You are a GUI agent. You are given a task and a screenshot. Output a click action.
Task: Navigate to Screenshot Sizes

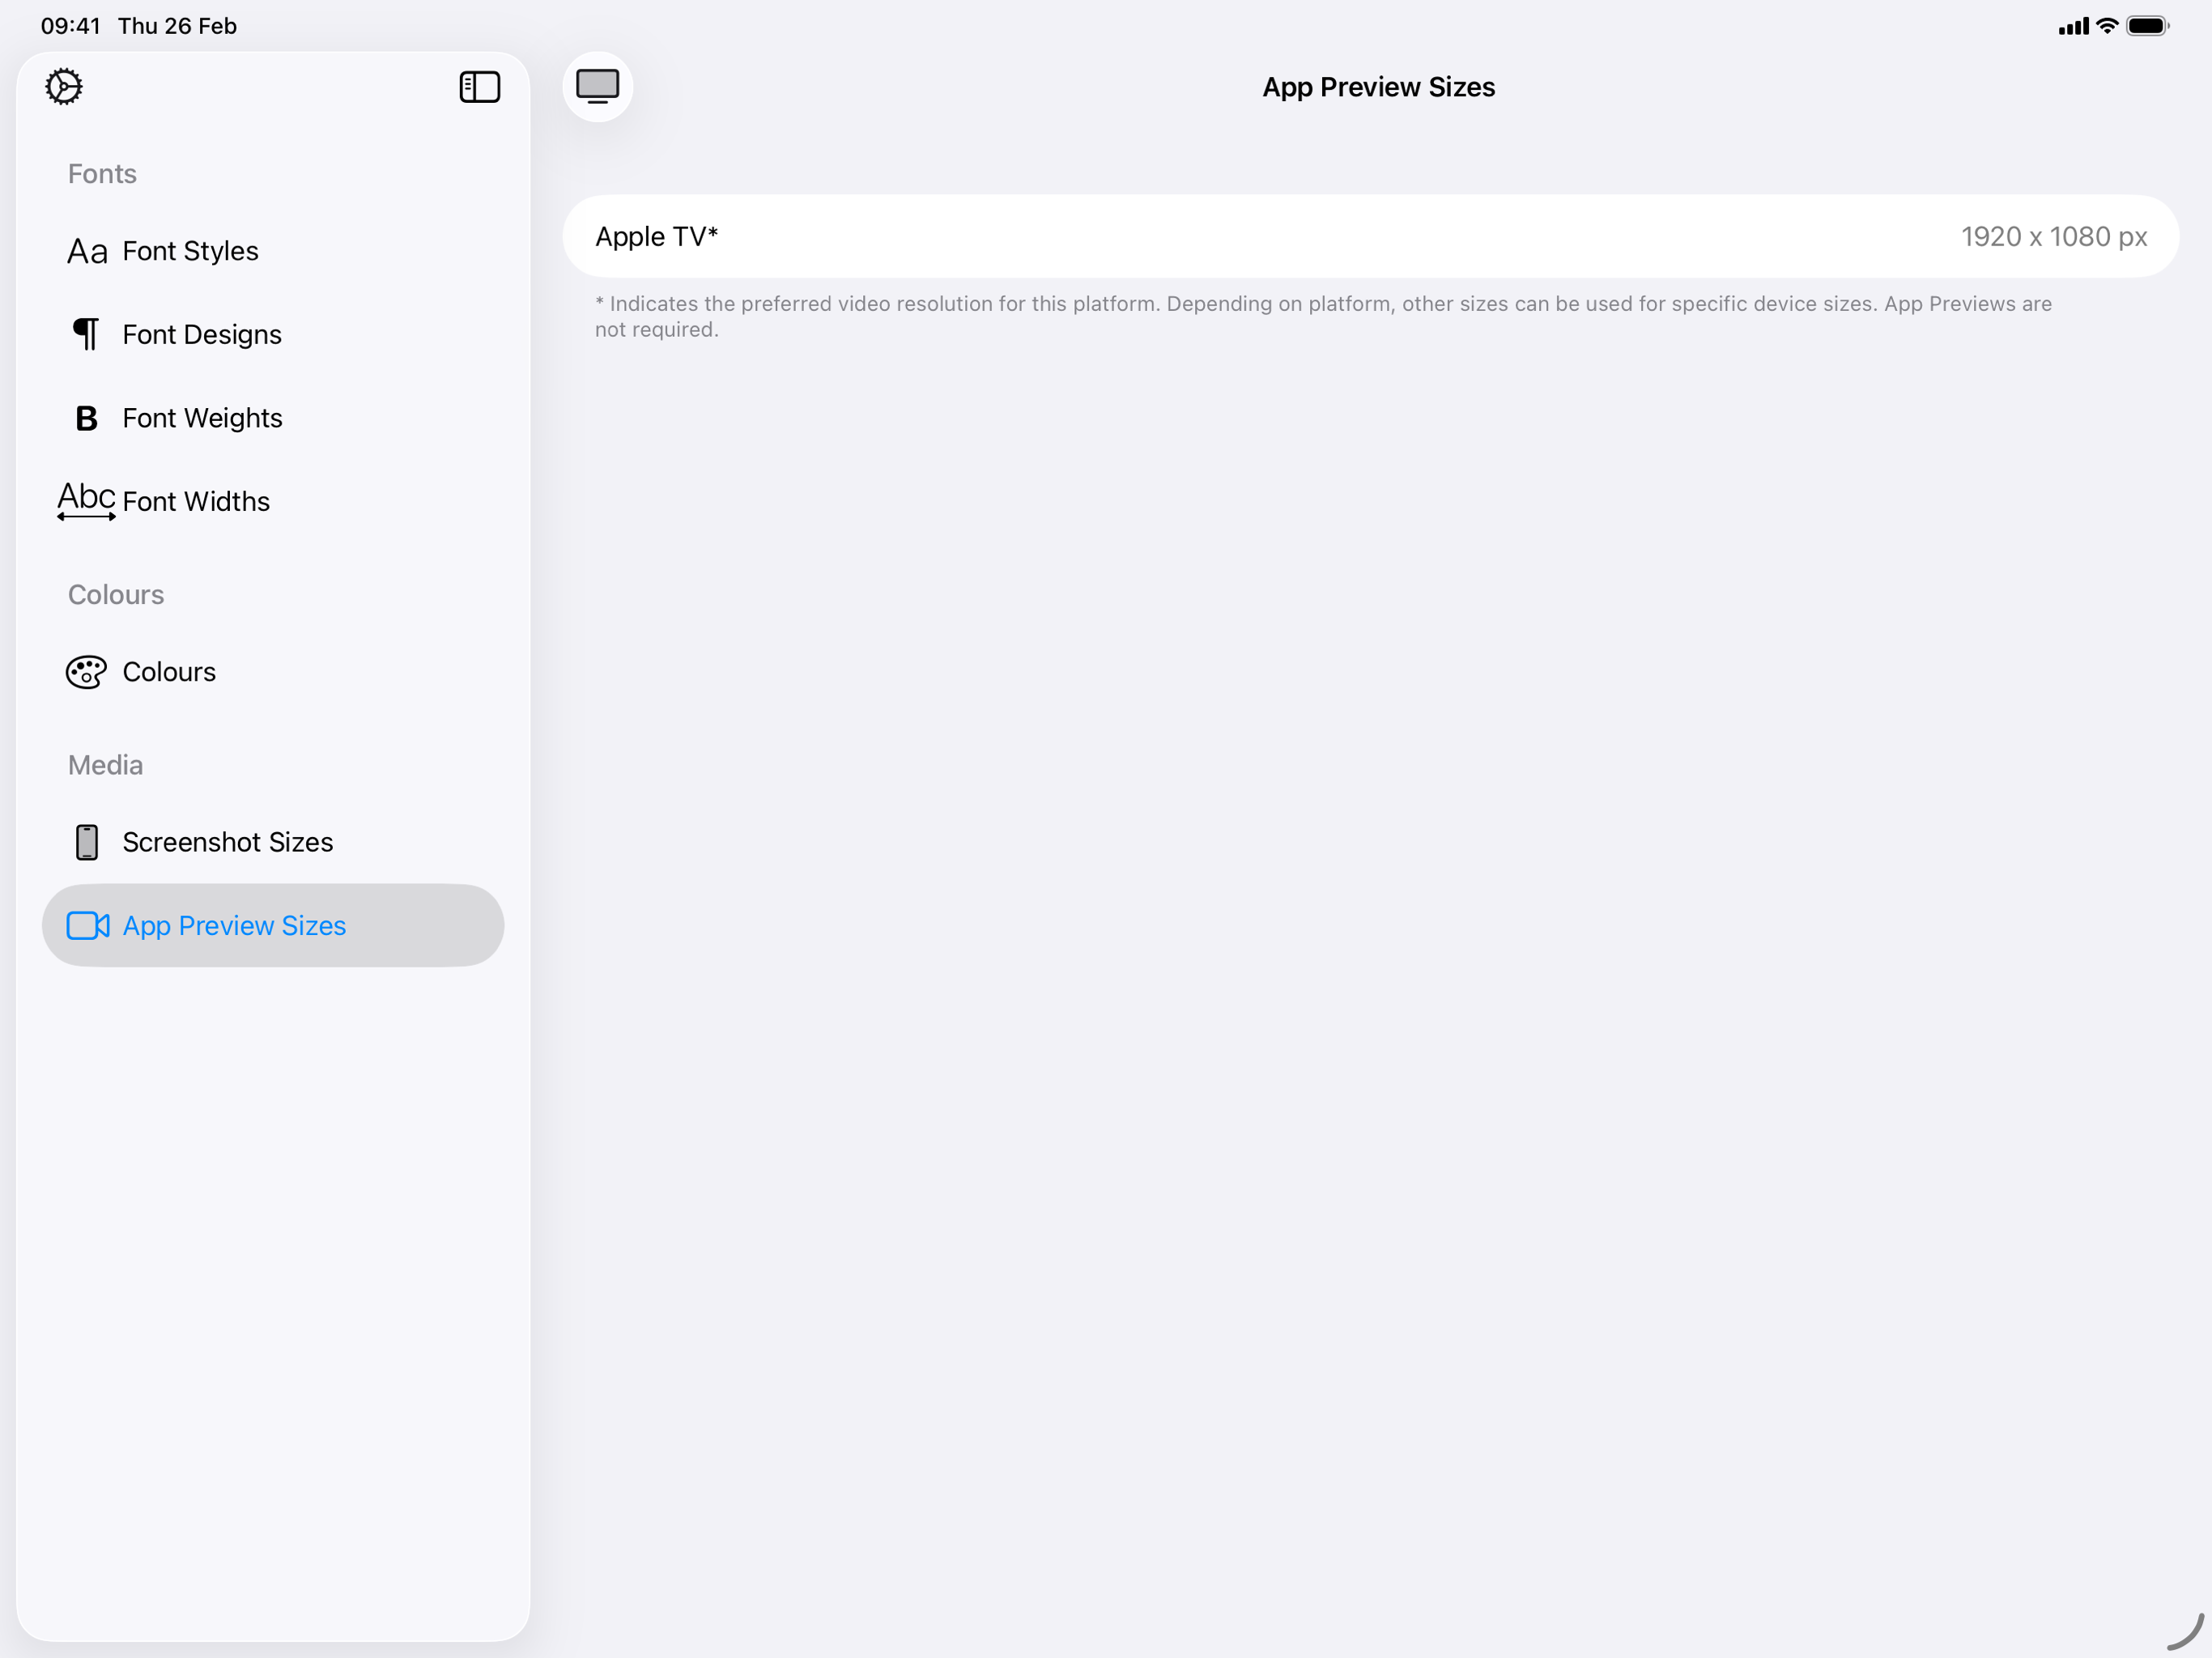(x=227, y=842)
